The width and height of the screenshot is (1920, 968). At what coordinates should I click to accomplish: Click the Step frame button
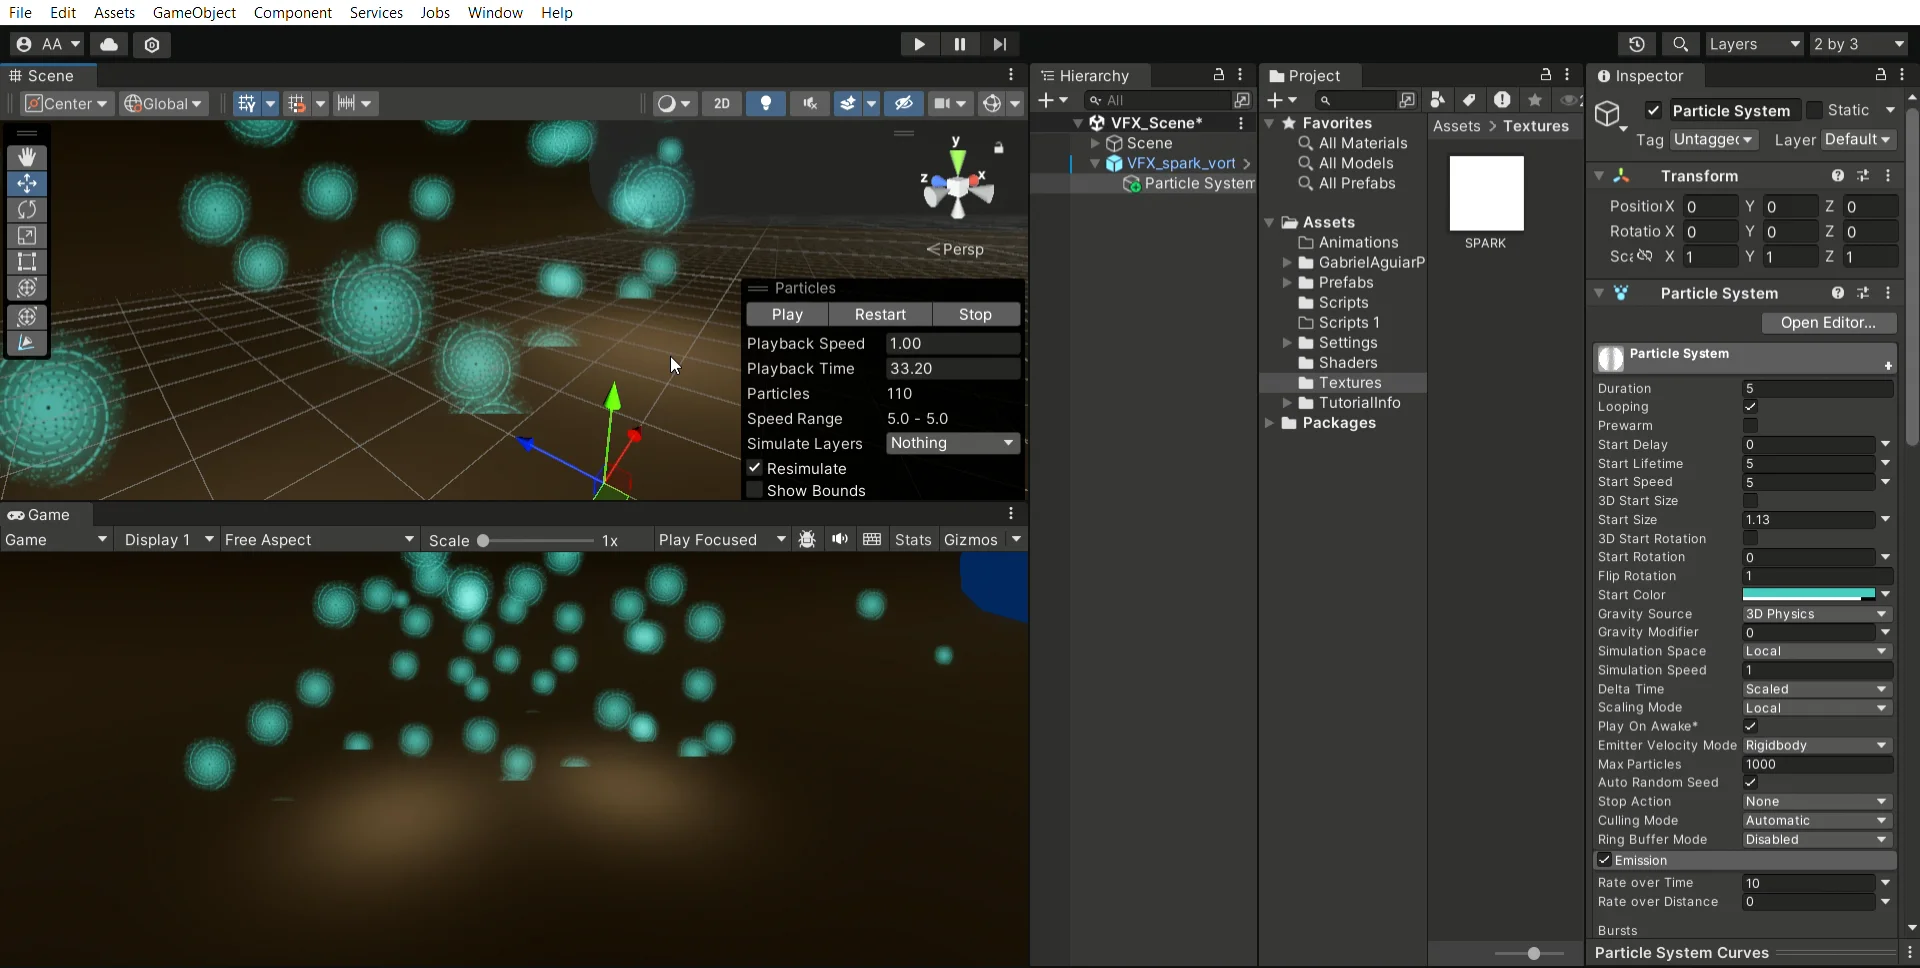click(999, 44)
